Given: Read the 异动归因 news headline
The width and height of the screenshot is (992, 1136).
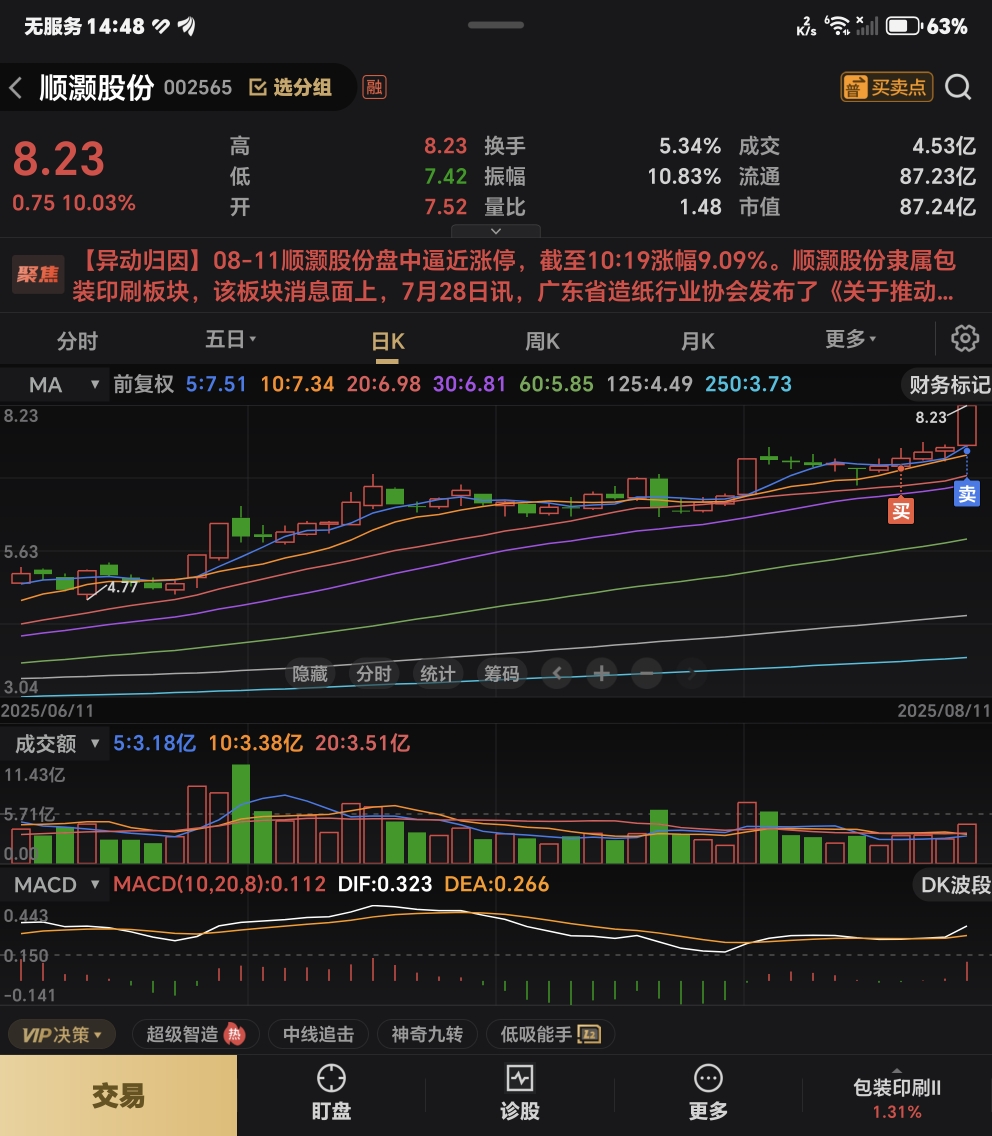Looking at the screenshot, I should click(514, 276).
